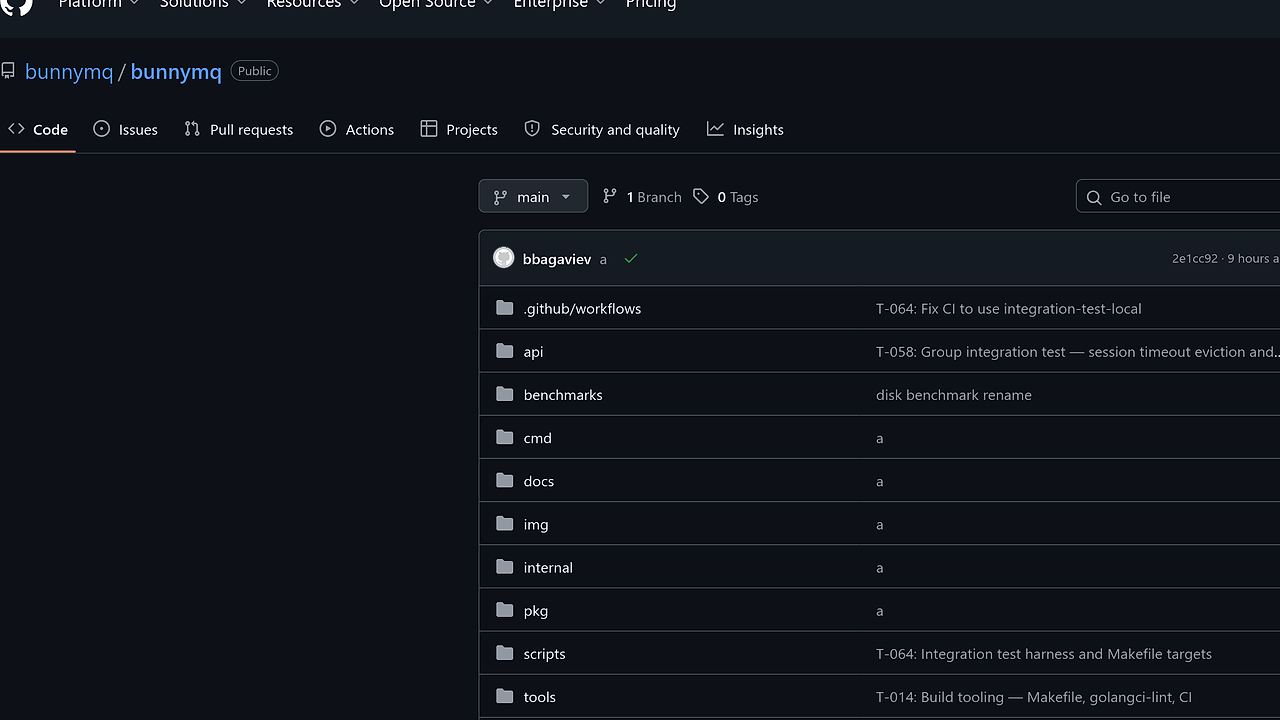The image size is (1280, 720).
Task: Click the folder icon for internal
Action: tap(505, 566)
